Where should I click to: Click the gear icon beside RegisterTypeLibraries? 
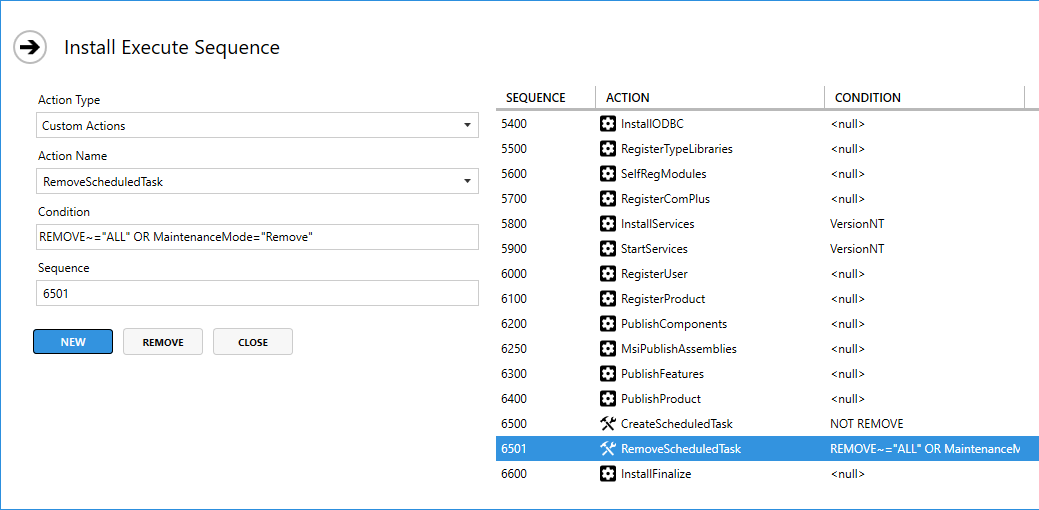click(x=607, y=149)
